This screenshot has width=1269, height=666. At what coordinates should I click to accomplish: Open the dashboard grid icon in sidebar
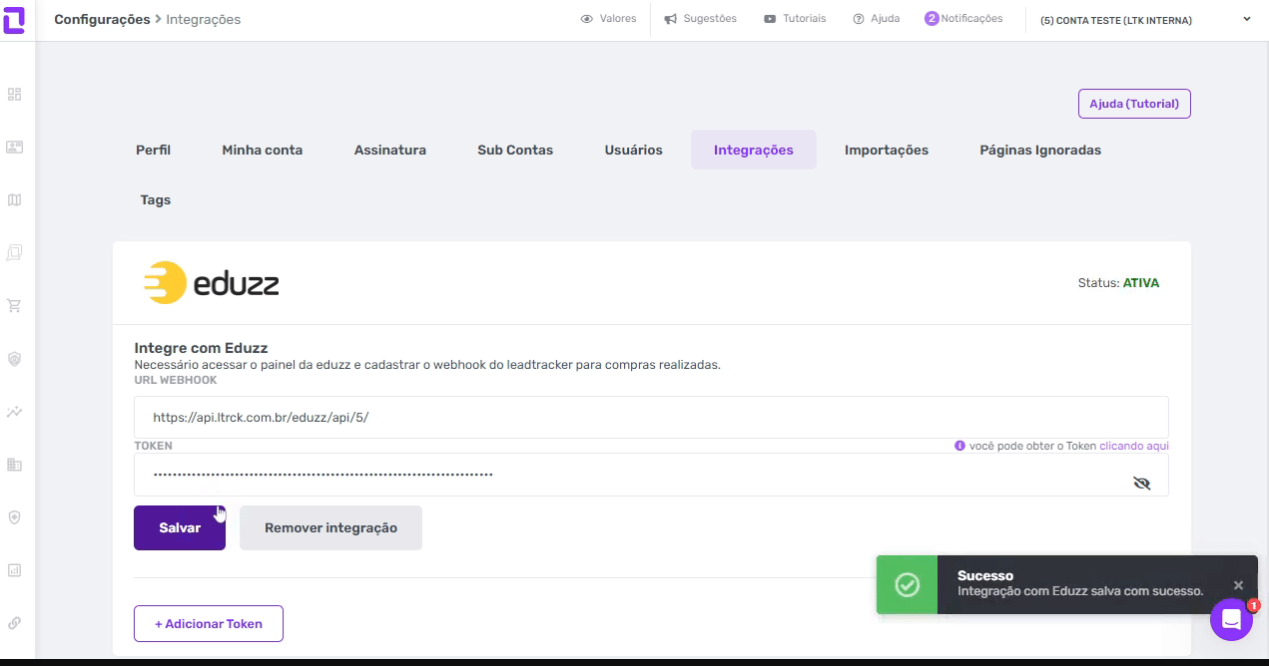point(14,94)
